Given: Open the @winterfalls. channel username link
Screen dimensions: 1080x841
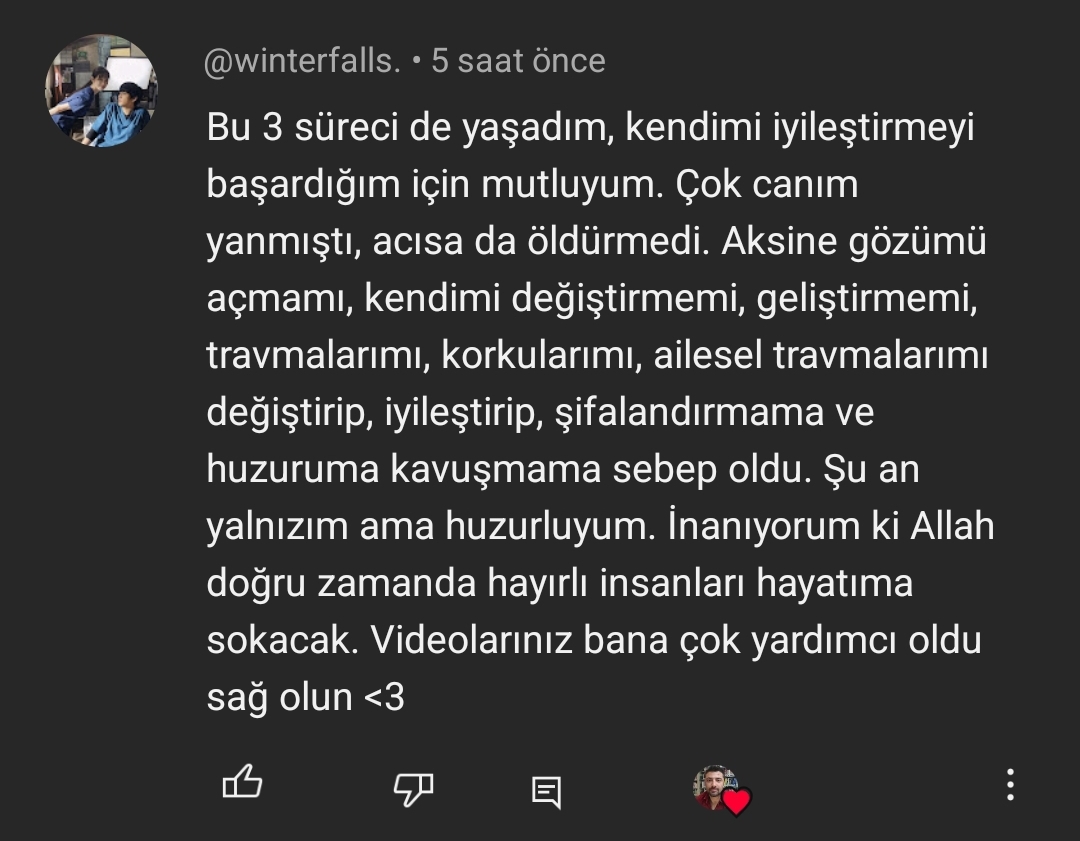Looking at the screenshot, I should pyautogui.click(x=302, y=61).
